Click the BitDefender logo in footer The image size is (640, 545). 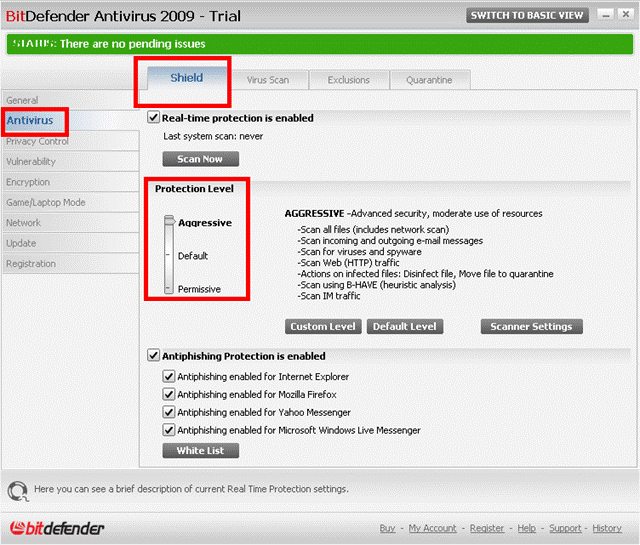point(57,527)
